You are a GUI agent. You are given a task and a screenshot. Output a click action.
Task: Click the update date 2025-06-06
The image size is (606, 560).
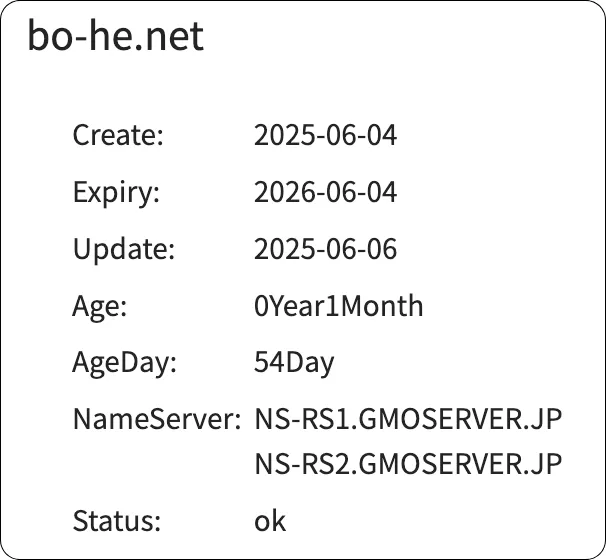[325, 249]
